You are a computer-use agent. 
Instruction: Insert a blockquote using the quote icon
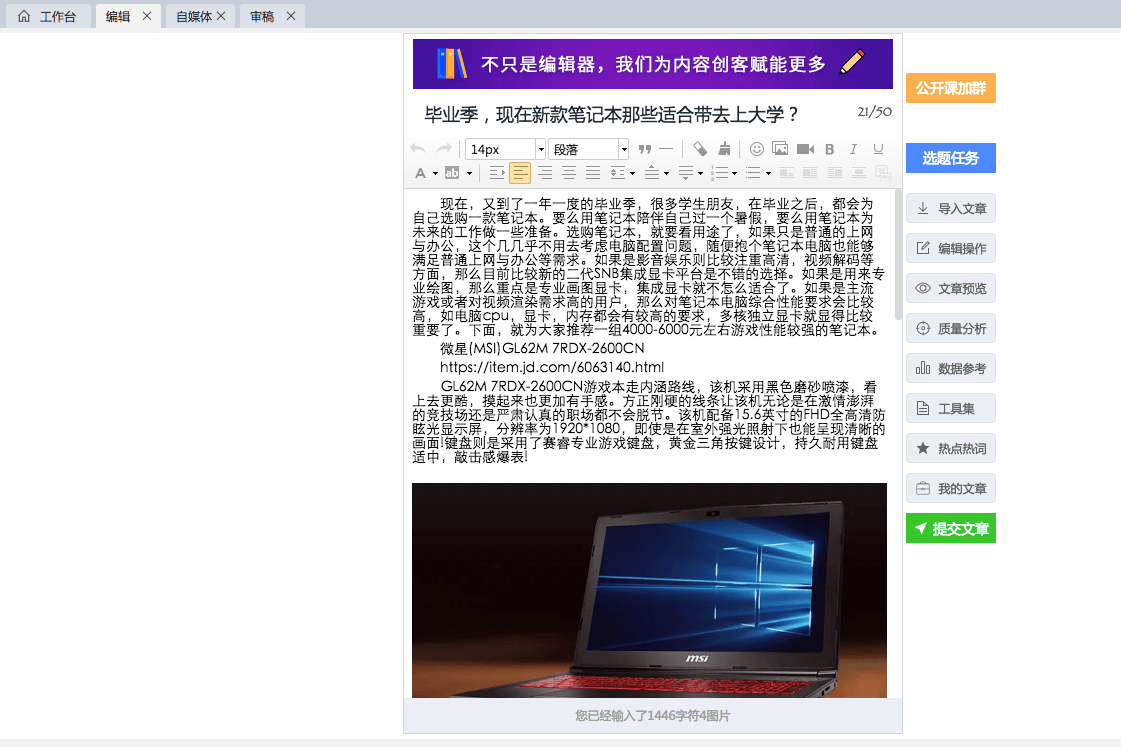click(x=645, y=149)
